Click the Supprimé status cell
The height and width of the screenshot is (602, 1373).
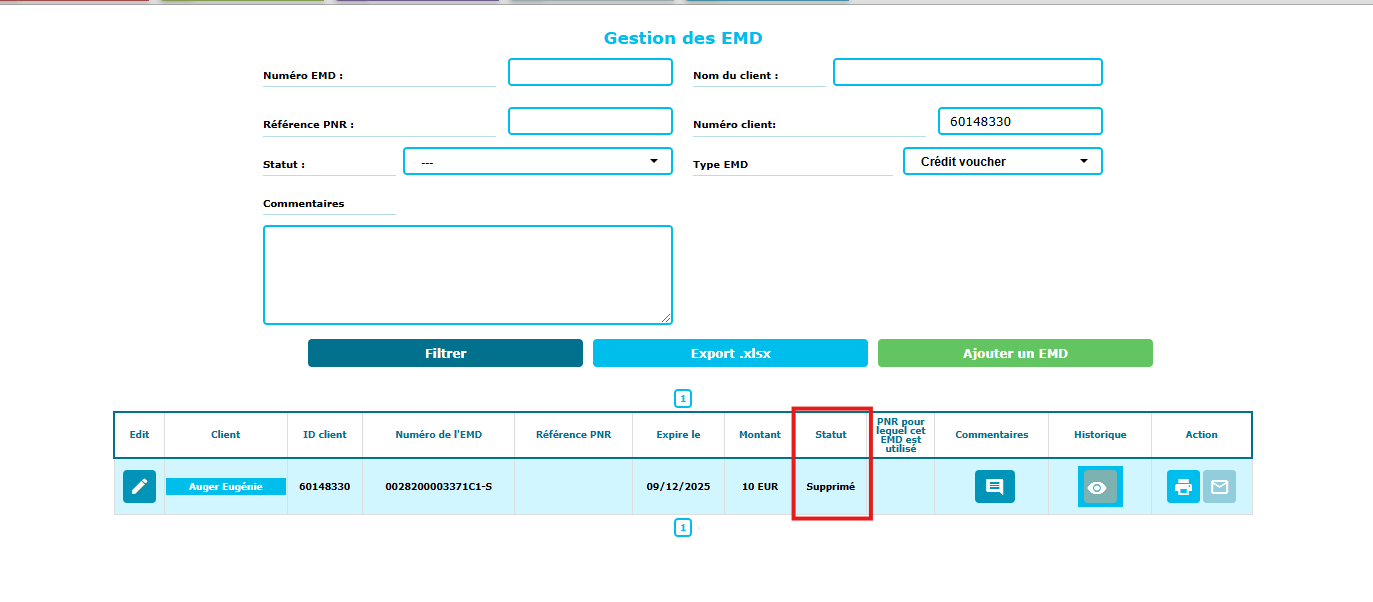click(831, 486)
